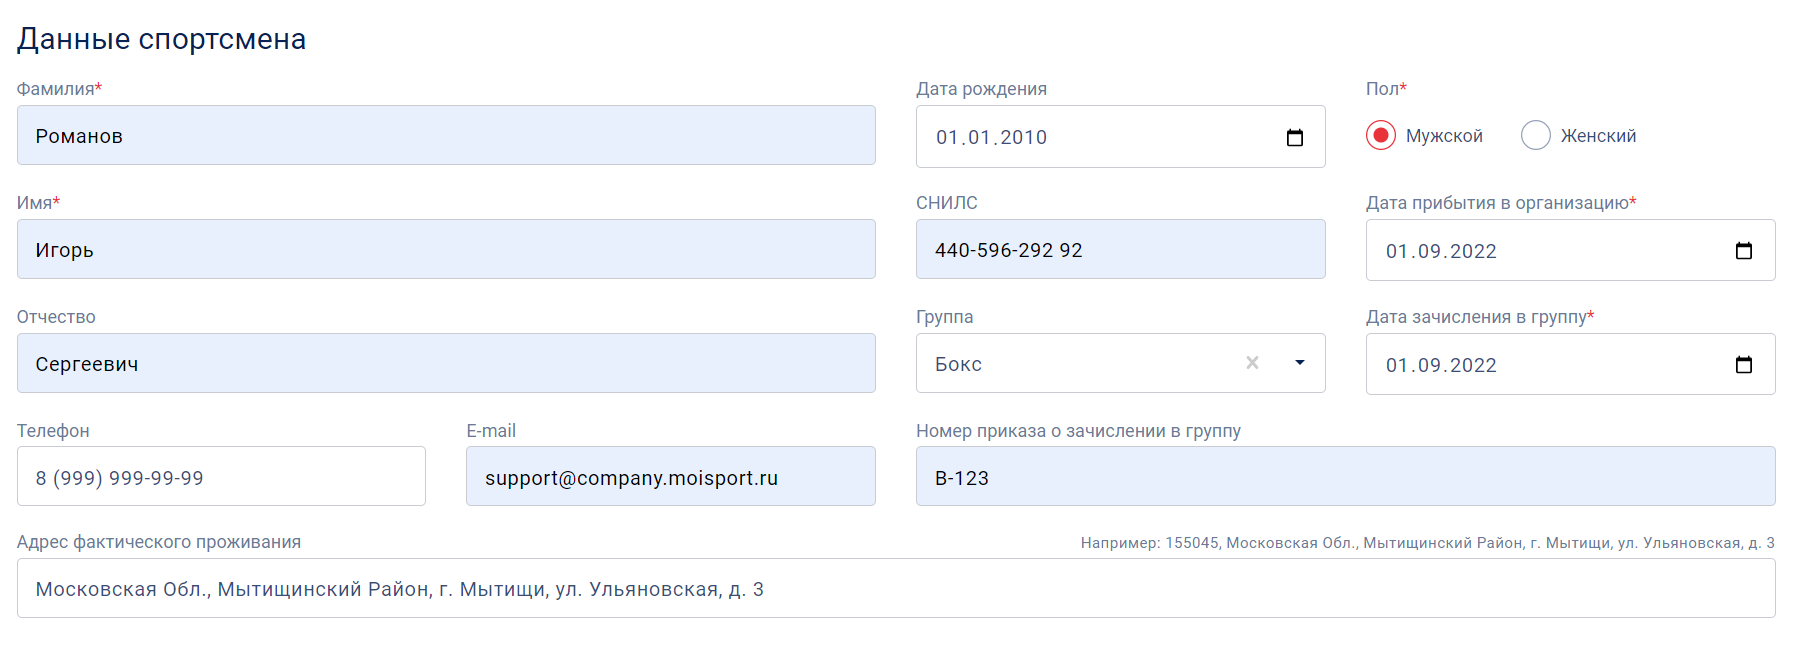Click the Имя field containing Игорь

tap(446, 249)
